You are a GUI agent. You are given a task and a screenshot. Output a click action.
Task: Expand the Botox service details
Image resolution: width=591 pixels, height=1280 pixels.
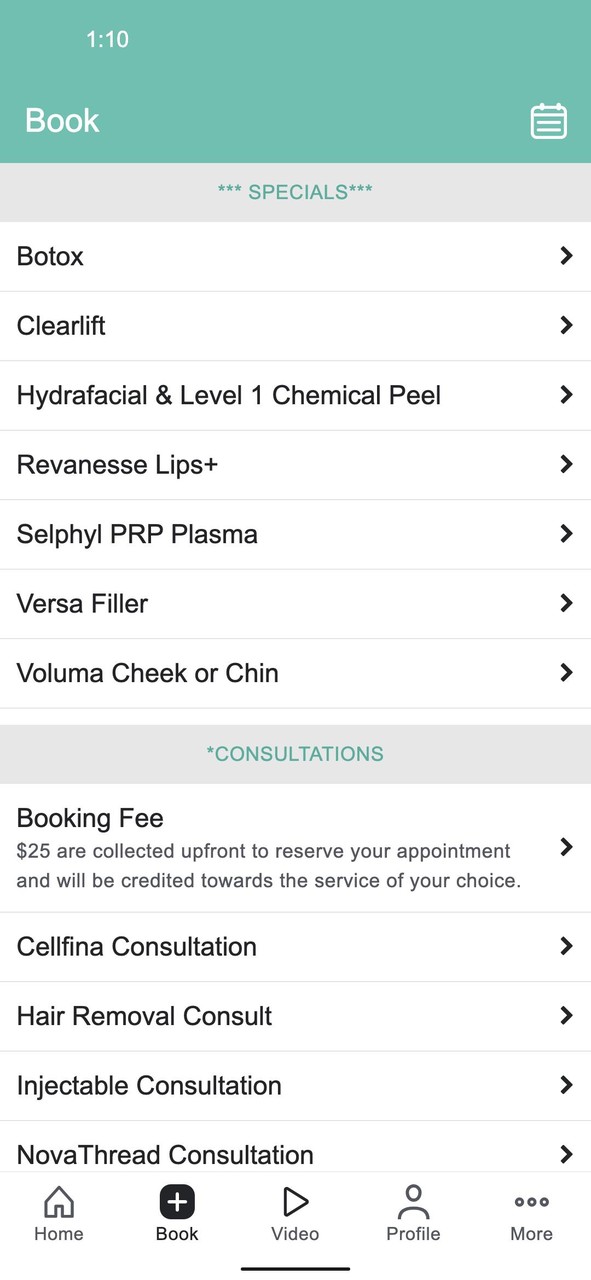point(295,256)
